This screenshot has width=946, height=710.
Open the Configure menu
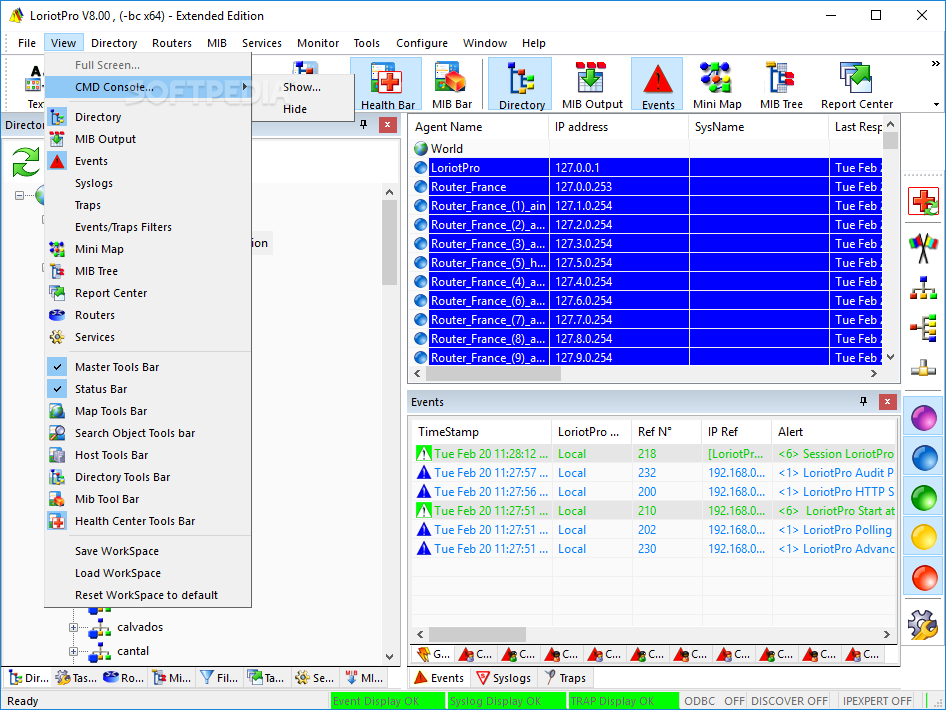[422, 43]
